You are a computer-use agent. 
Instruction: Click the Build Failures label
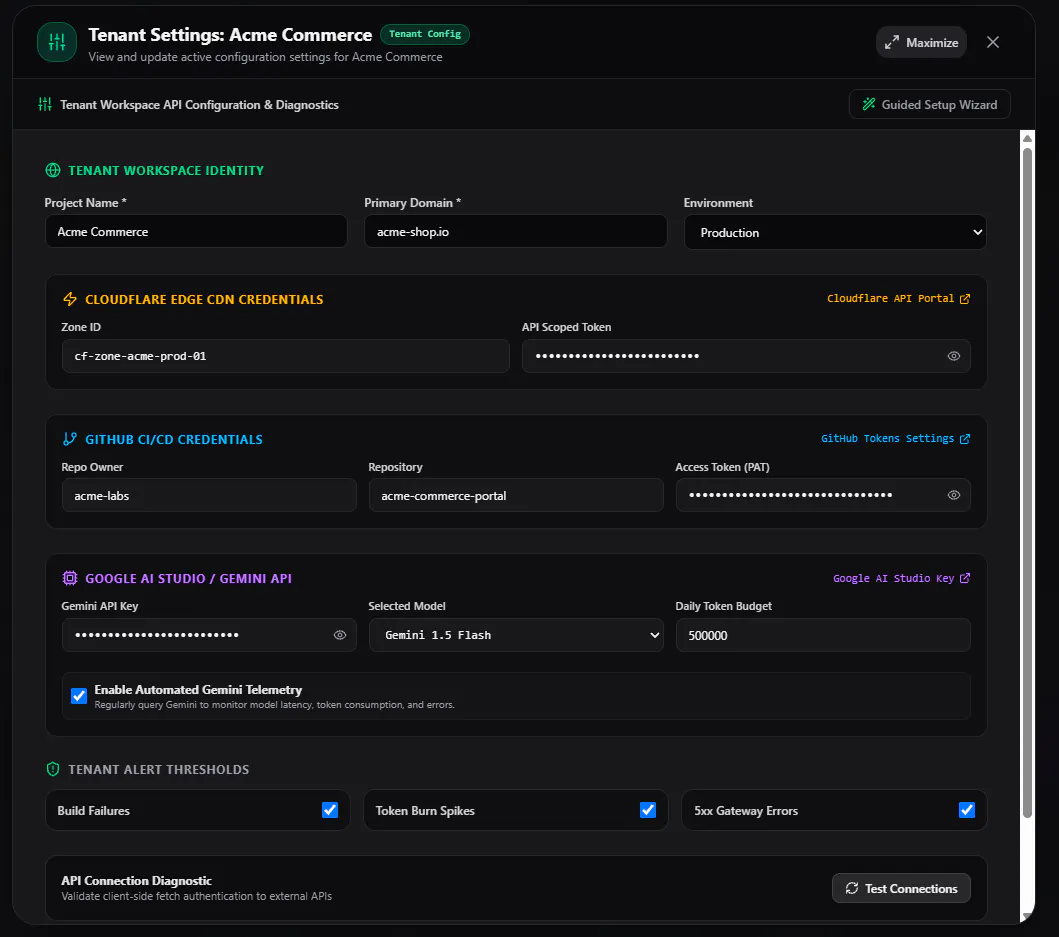[x=93, y=811]
